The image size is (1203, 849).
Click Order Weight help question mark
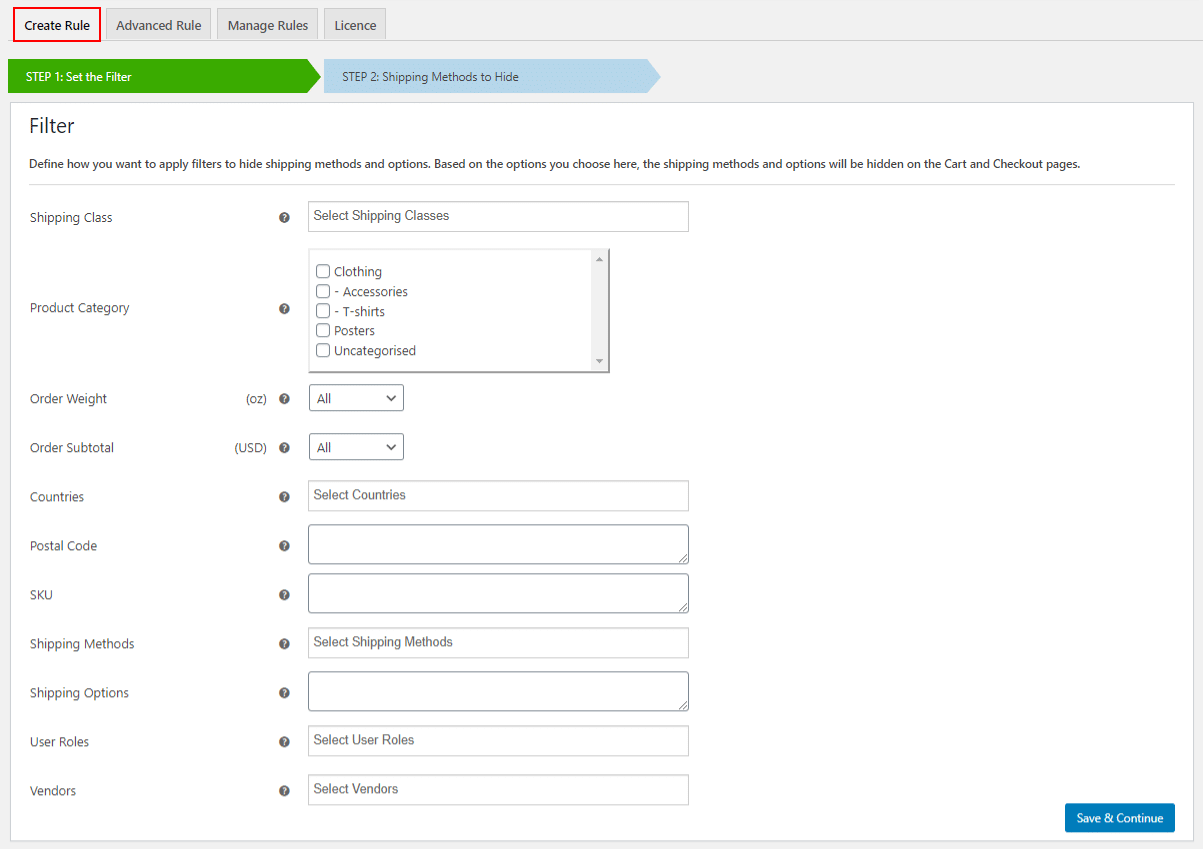284,399
